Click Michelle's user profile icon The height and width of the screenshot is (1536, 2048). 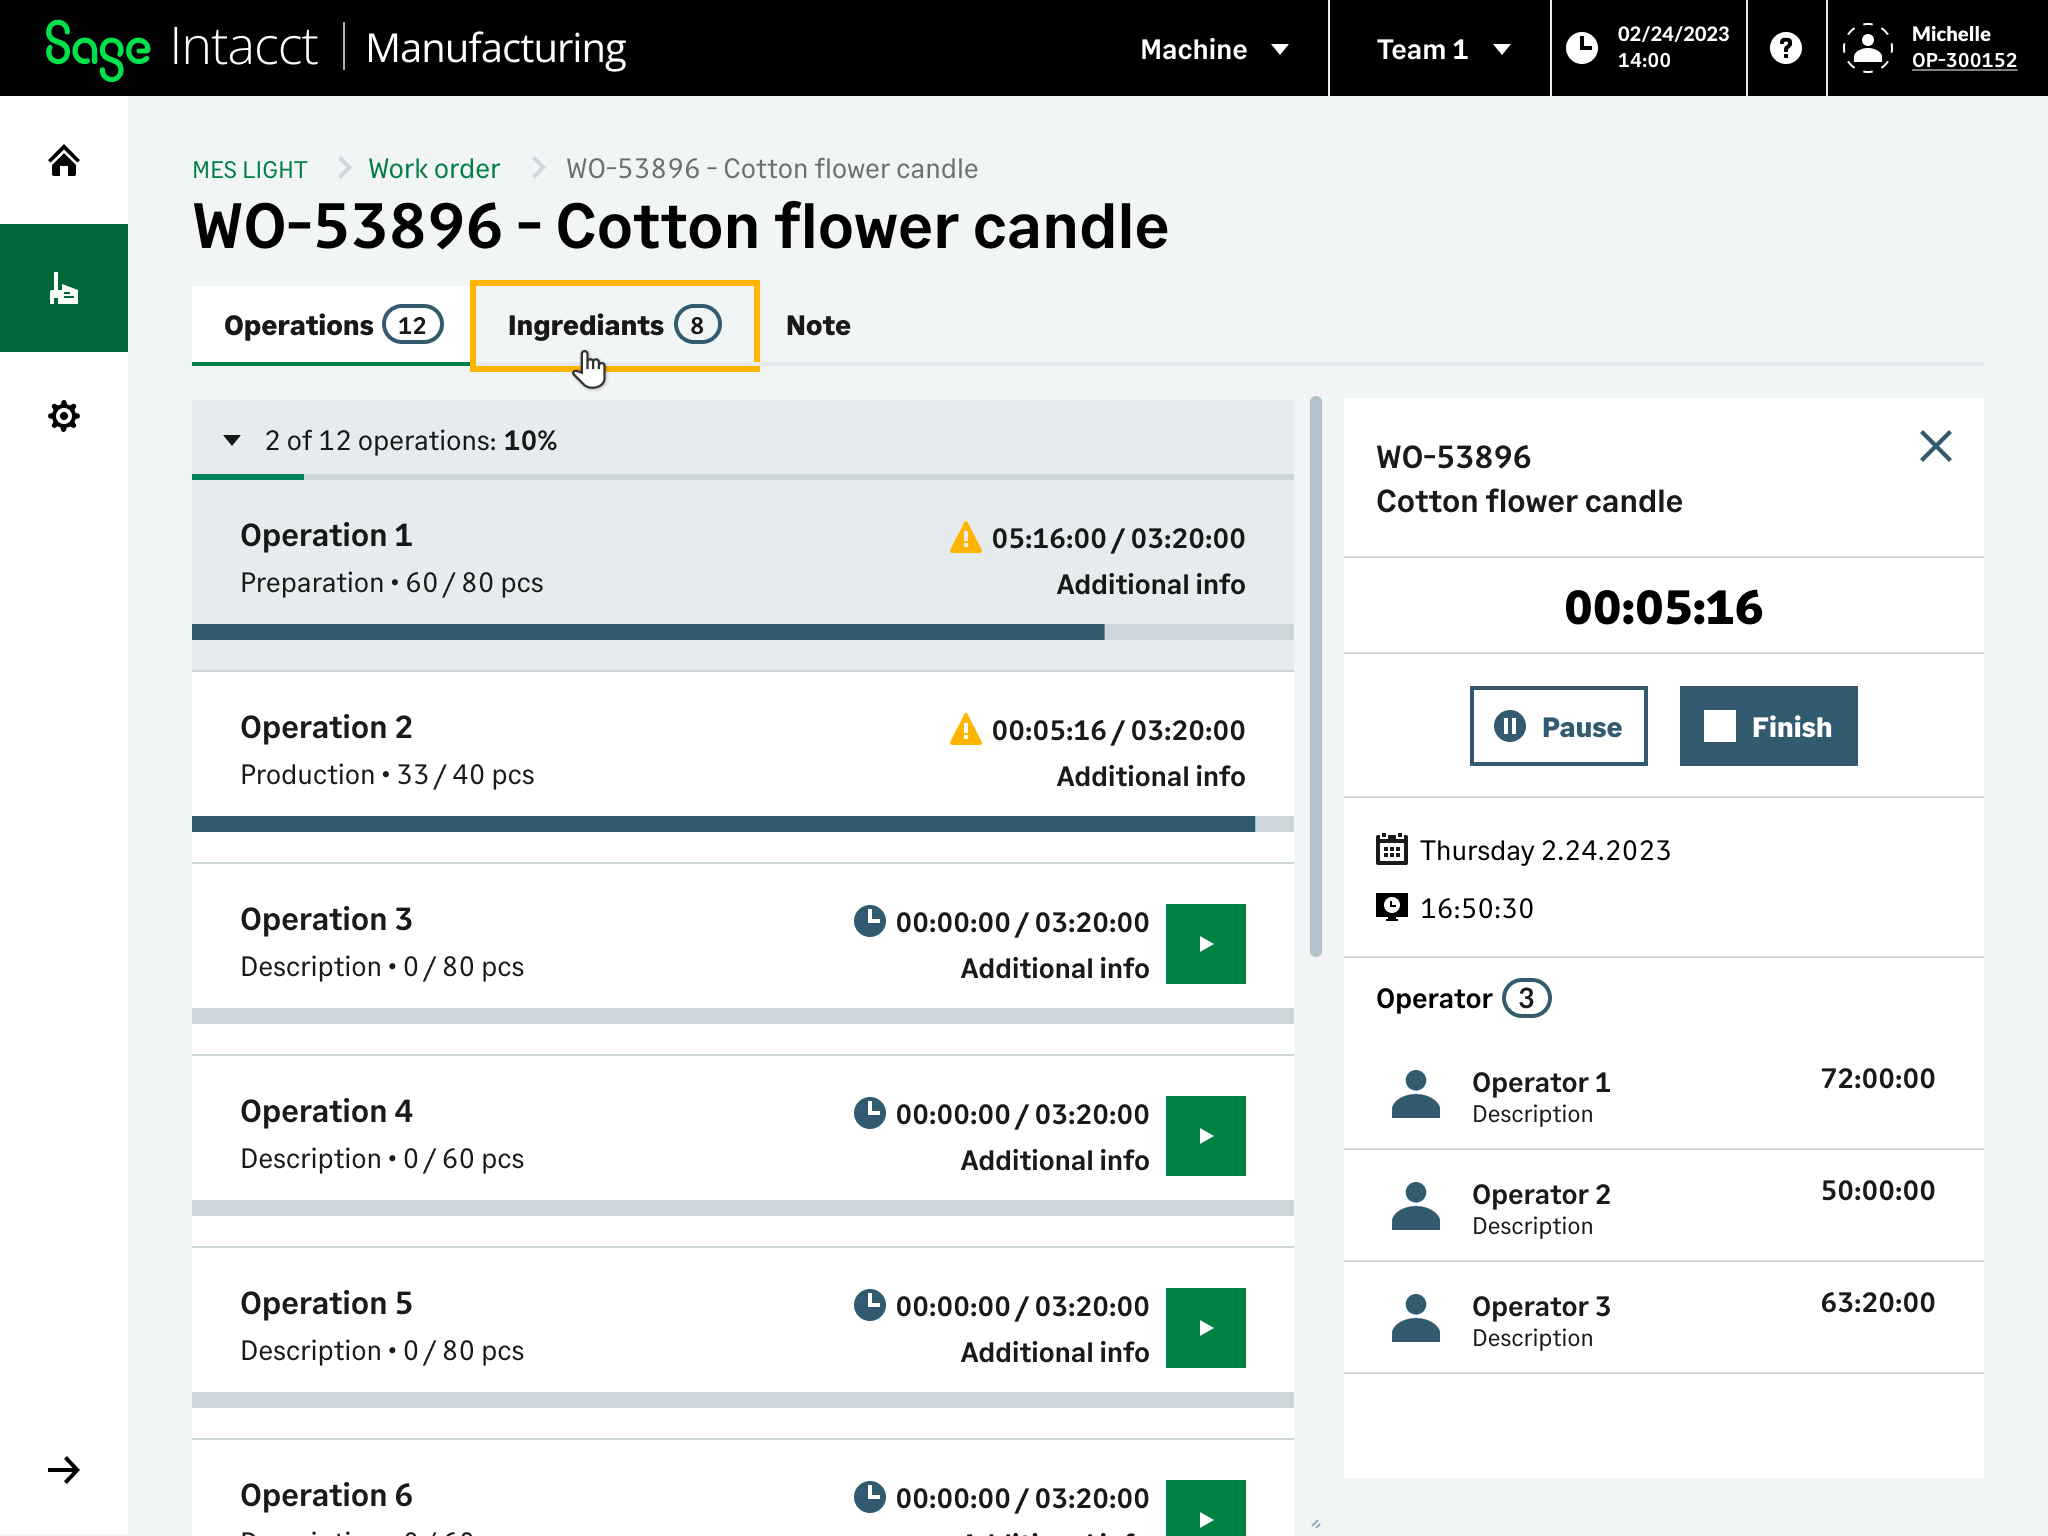1869,47
